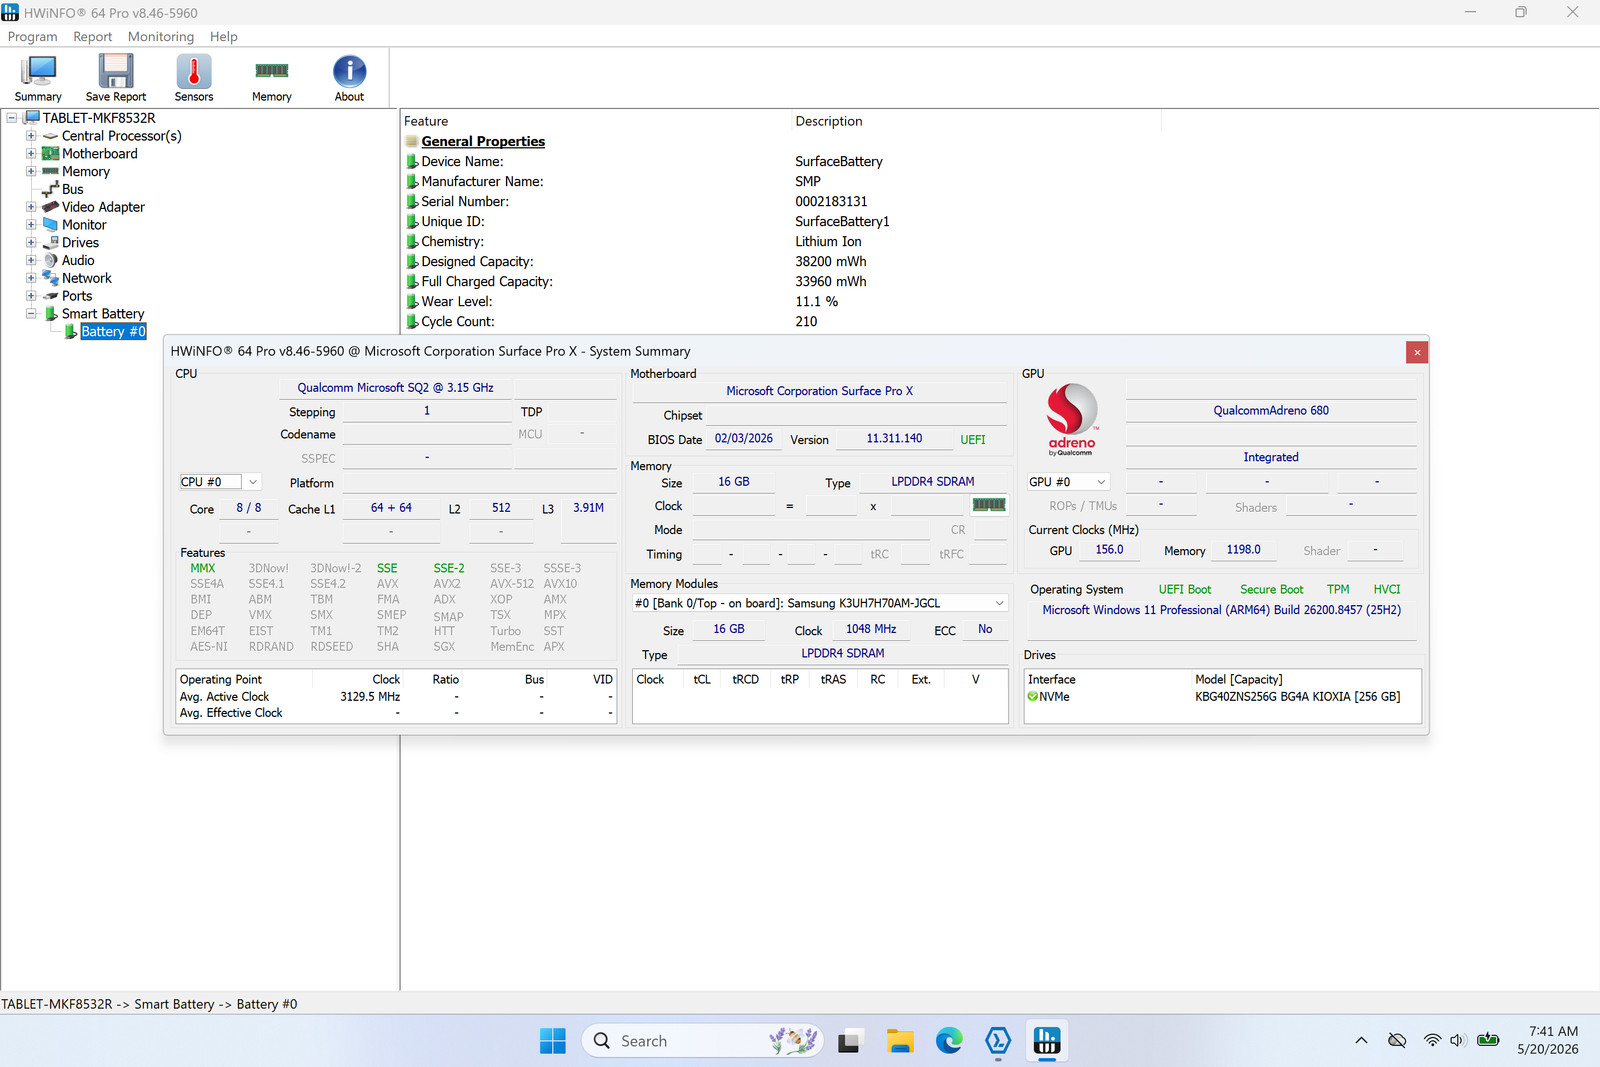Image resolution: width=1600 pixels, height=1067 pixels.
Task: Open Microsoft Edge from the taskbar
Action: 949,1041
